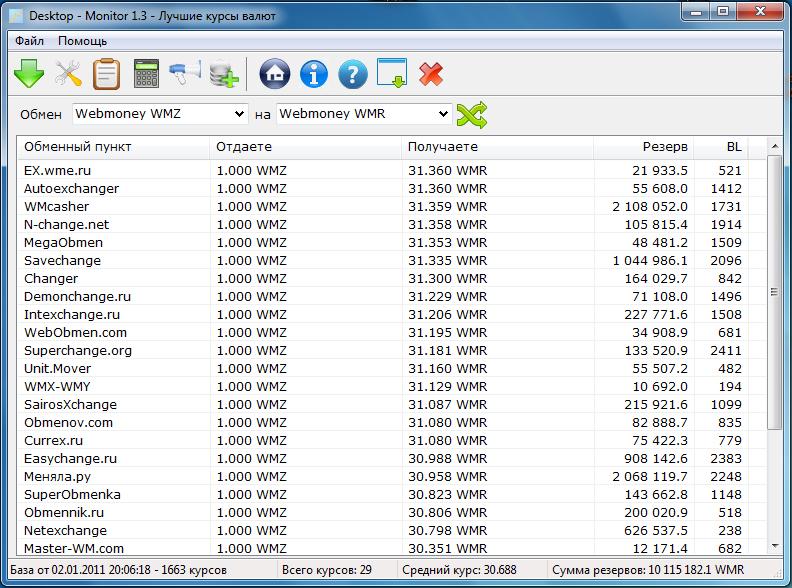Click window with green arrow icon
This screenshot has height=588, width=792.
[x=392, y=73]
